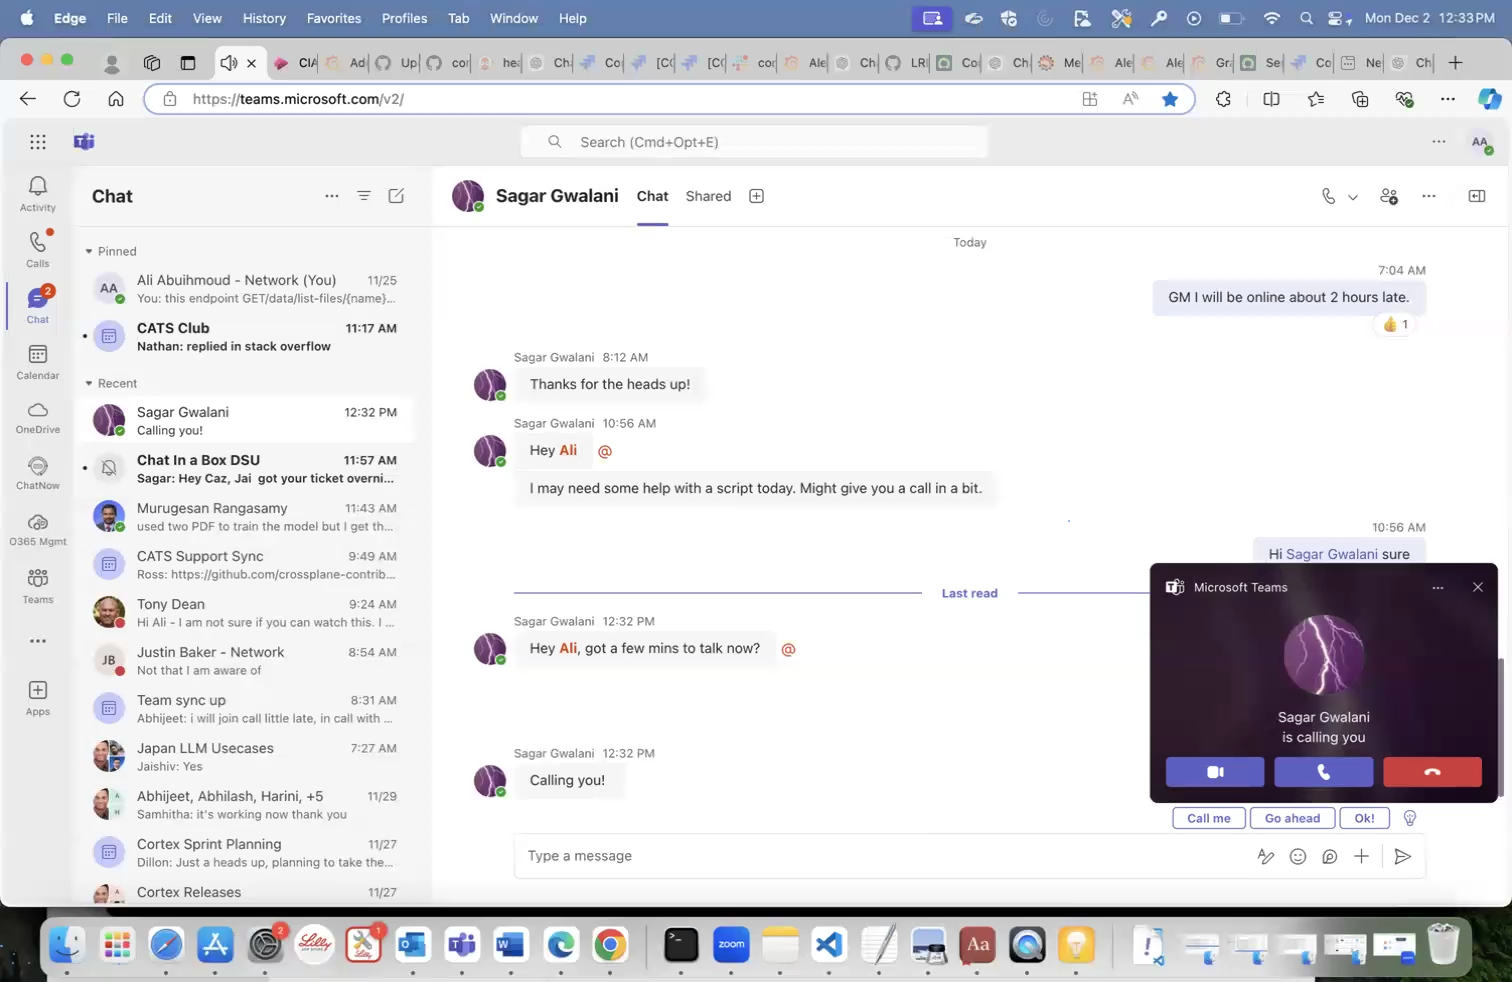Switch to the Shared tab

click(x=708, y=196)
